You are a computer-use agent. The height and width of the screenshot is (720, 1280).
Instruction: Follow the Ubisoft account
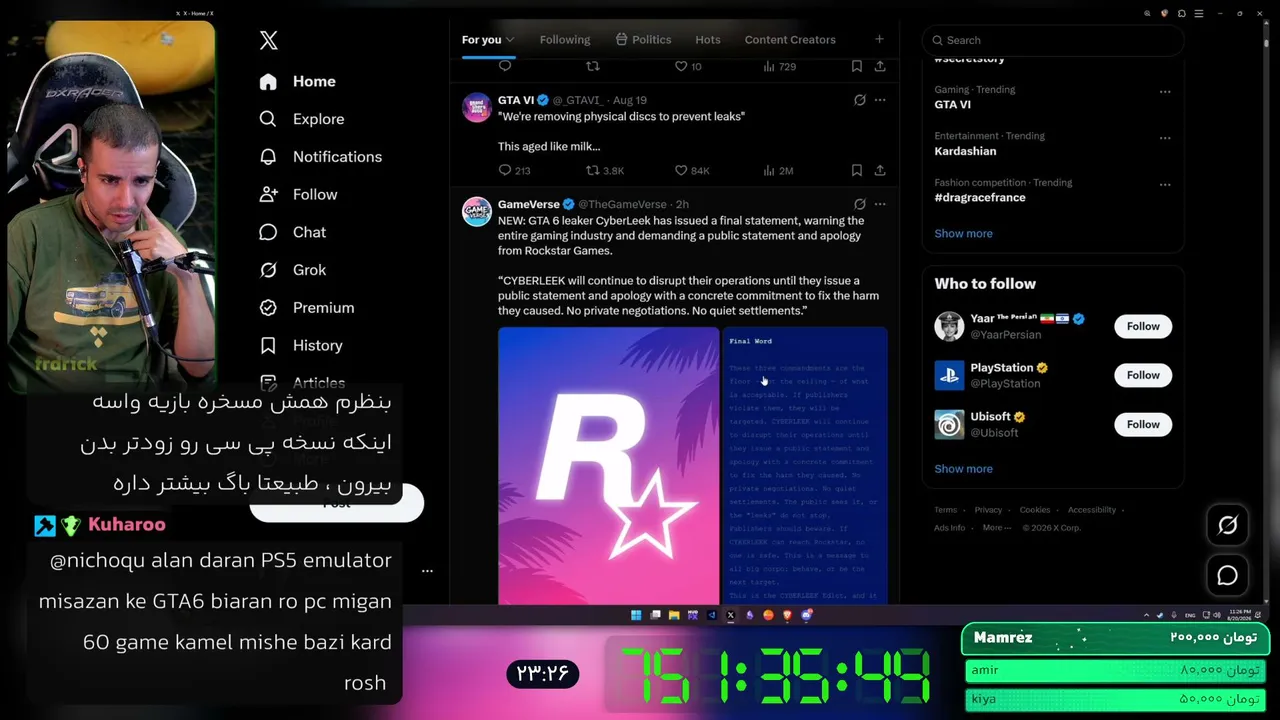[1143, 424]
